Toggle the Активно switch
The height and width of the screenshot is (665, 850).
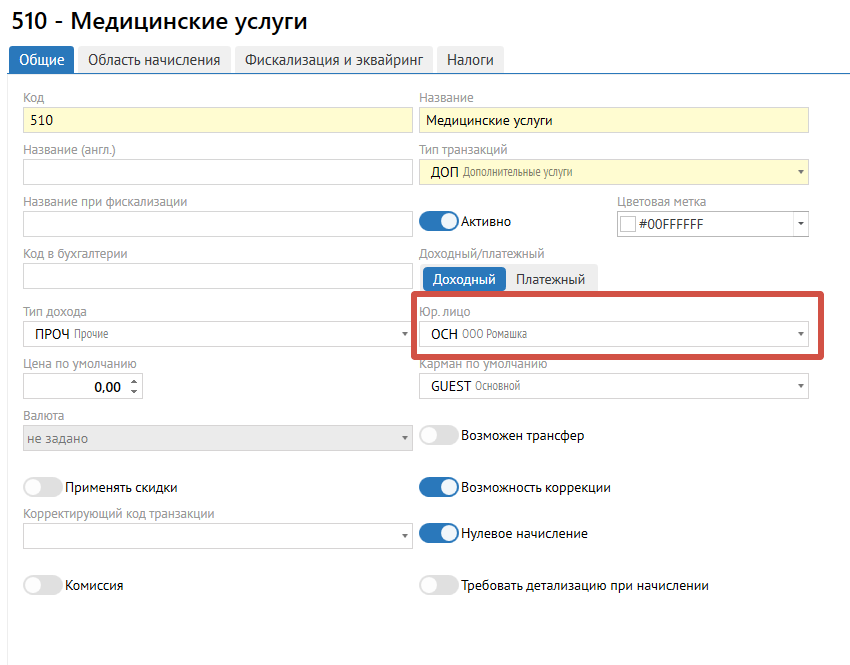click(438, 221)
